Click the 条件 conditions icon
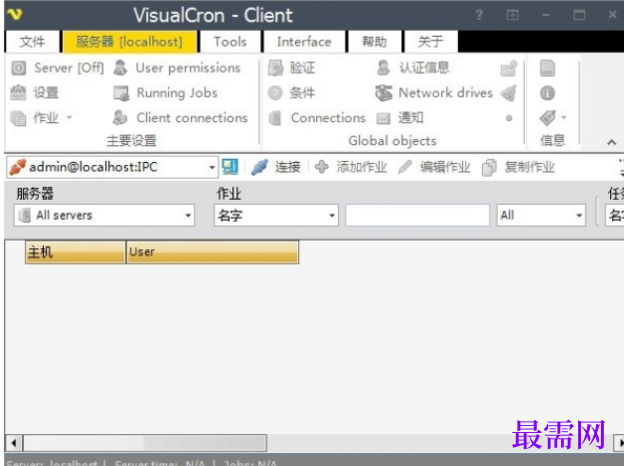Image resolution: width=624 pixels, height=466 pixels. (x=275, y=93)
